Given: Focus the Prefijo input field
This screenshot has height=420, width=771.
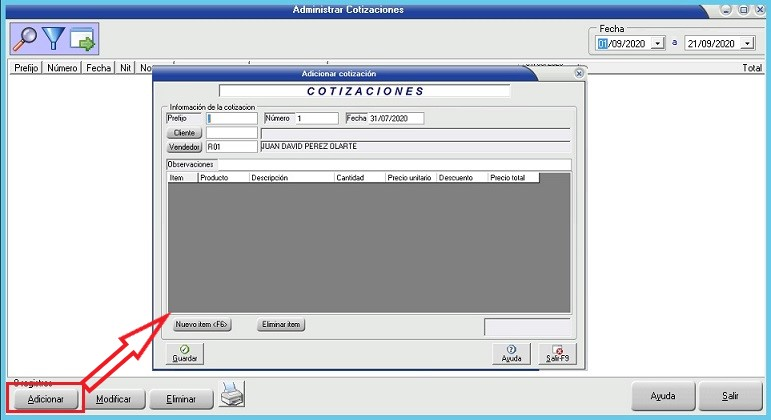Looking at the screenshot, I should (231, 118).
